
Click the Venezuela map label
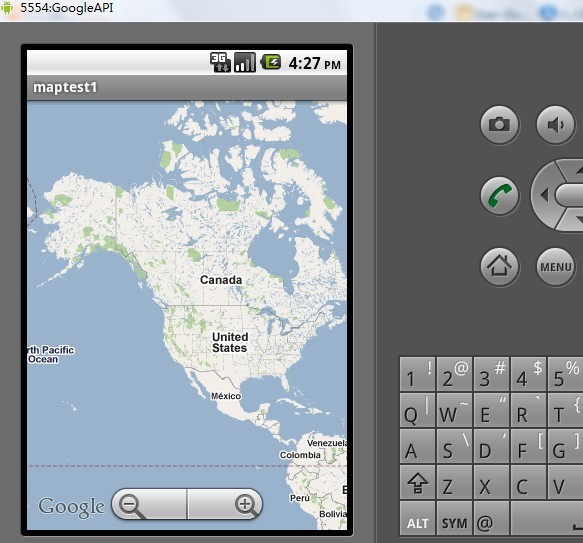[x=327, y=443]
